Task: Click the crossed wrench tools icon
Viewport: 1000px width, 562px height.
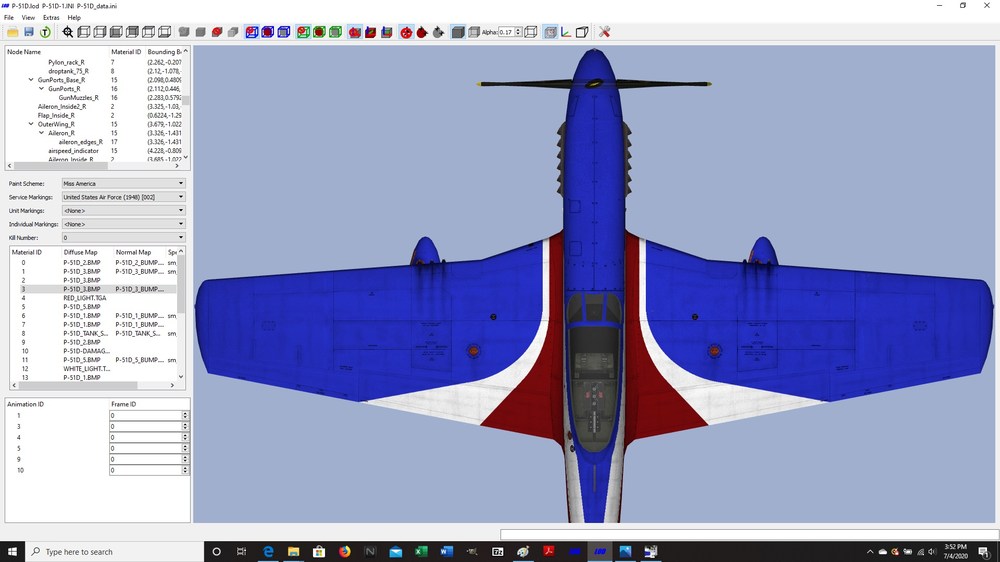Action: coord(604,32)
